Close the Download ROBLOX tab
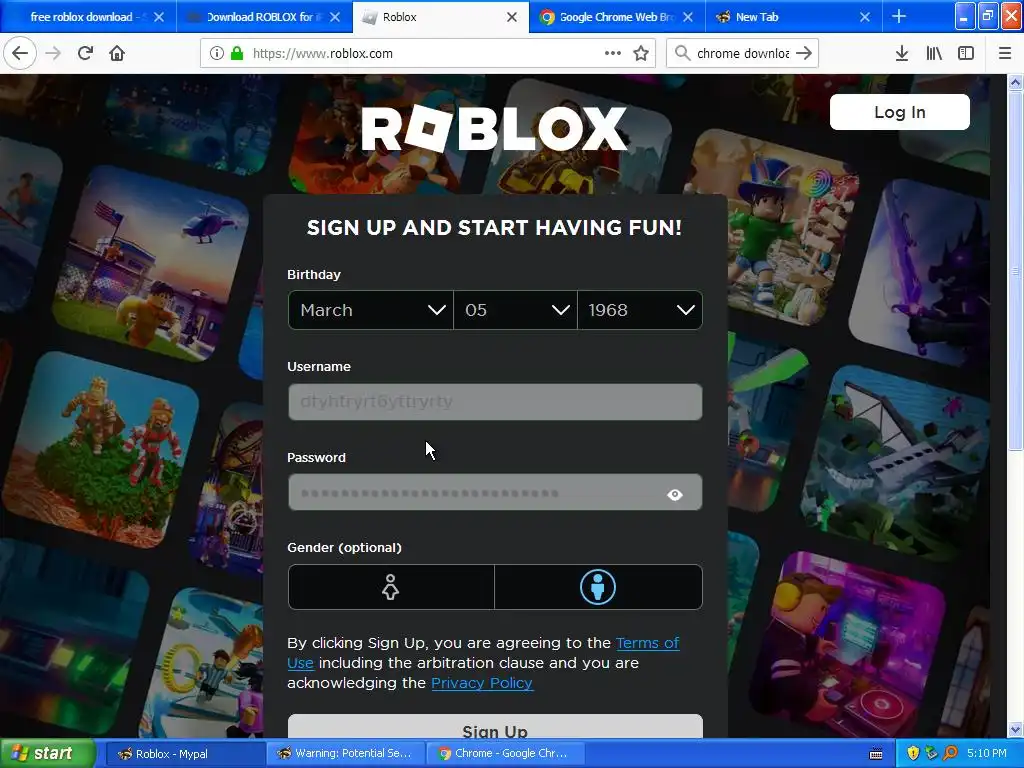Viewport: 1024px width, 768px height. click(x=335, y=17)
